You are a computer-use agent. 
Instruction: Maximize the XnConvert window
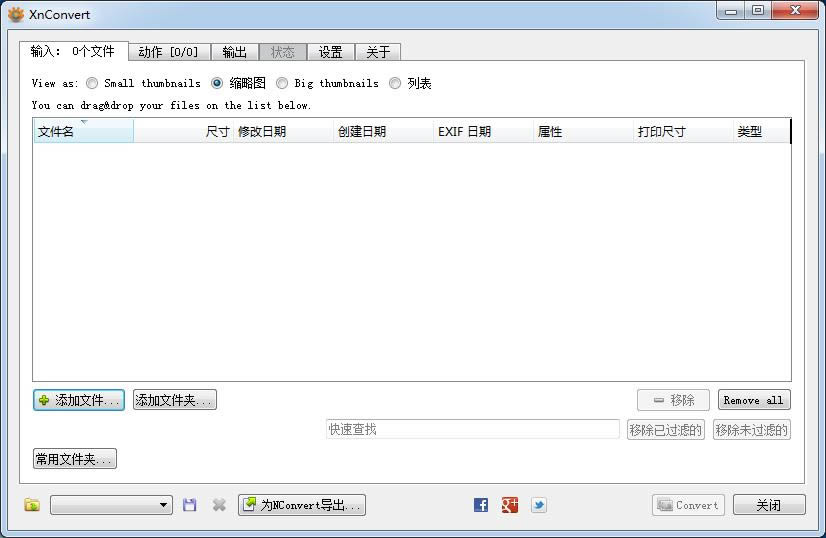coord(758,10)
